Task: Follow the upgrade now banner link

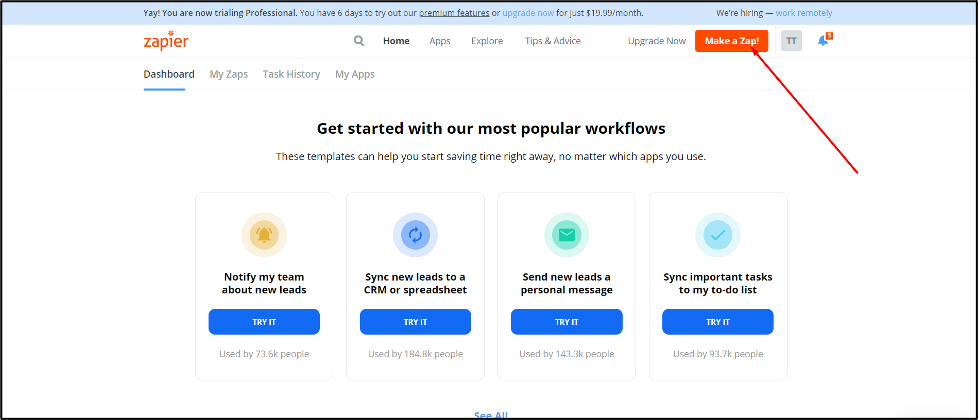Action: coord(528,12)
